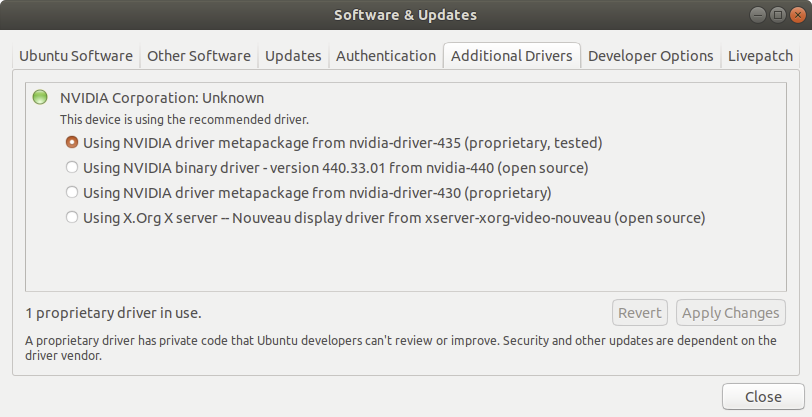Select nvidia-driver-430 radio option
Viewport: 812px width, 417px height.
coord(72,192)
